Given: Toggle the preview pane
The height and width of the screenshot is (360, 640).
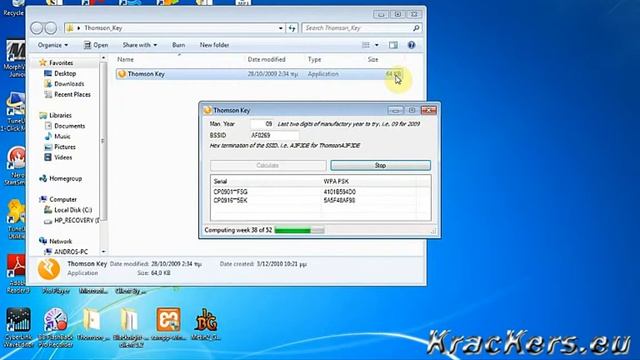Looking at the screenshot, I should coord(393,45).
